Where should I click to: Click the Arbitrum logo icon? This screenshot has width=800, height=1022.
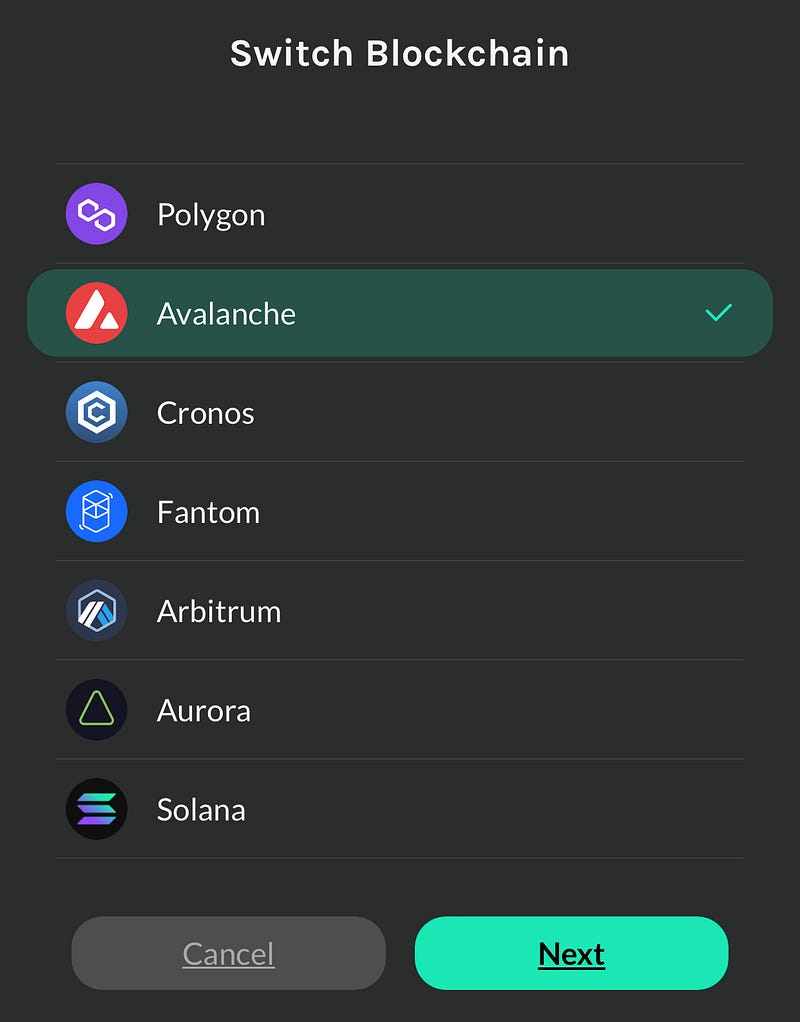coord(96,611)
